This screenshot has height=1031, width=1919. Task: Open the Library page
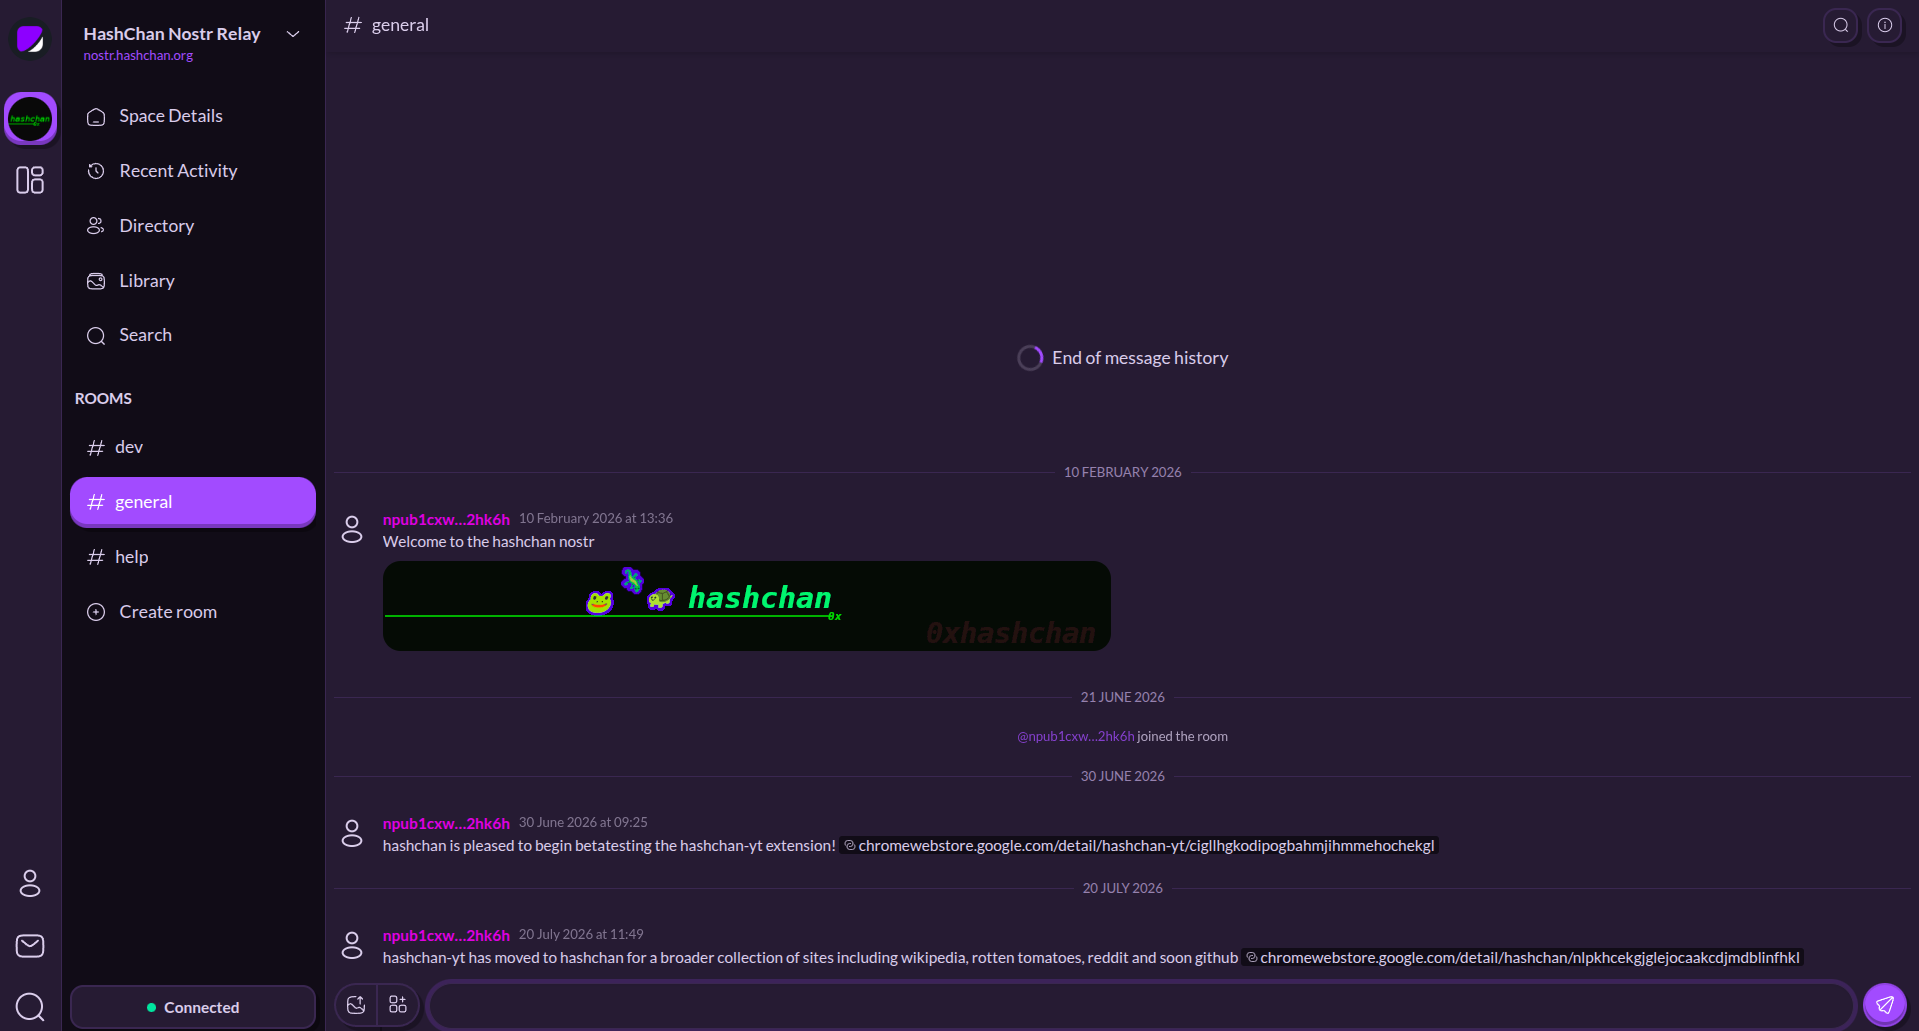coord(193,281)
